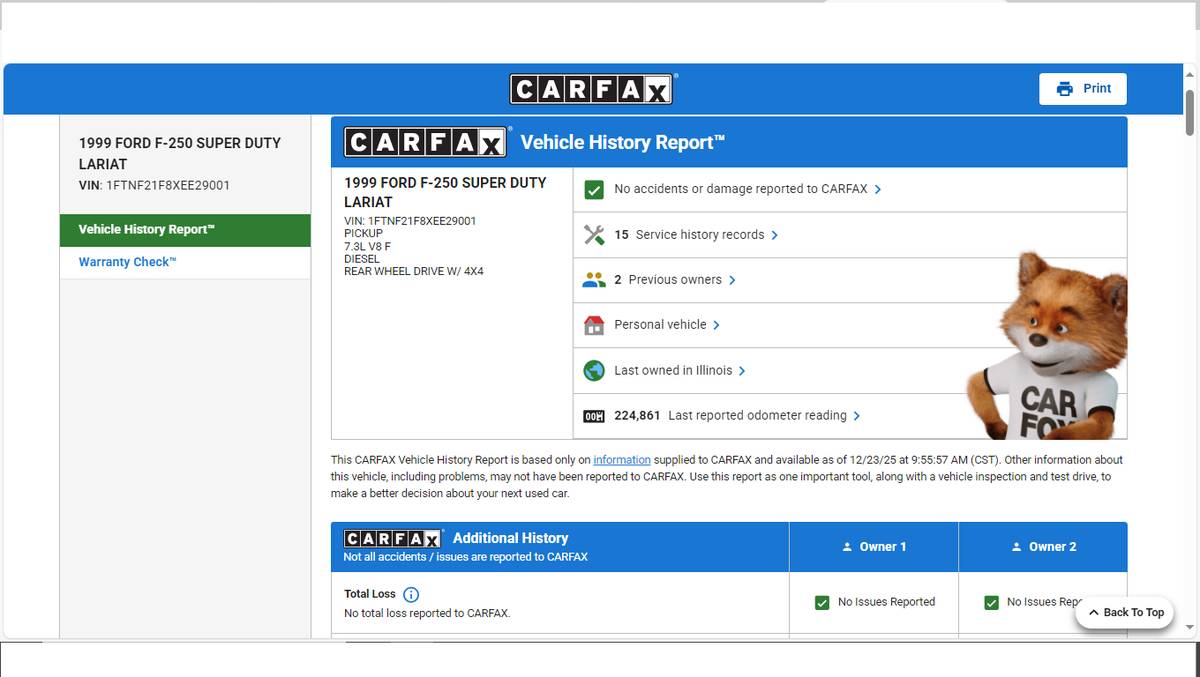
Task: Click the Back To Top button
Action: [x=1124, y=612]
